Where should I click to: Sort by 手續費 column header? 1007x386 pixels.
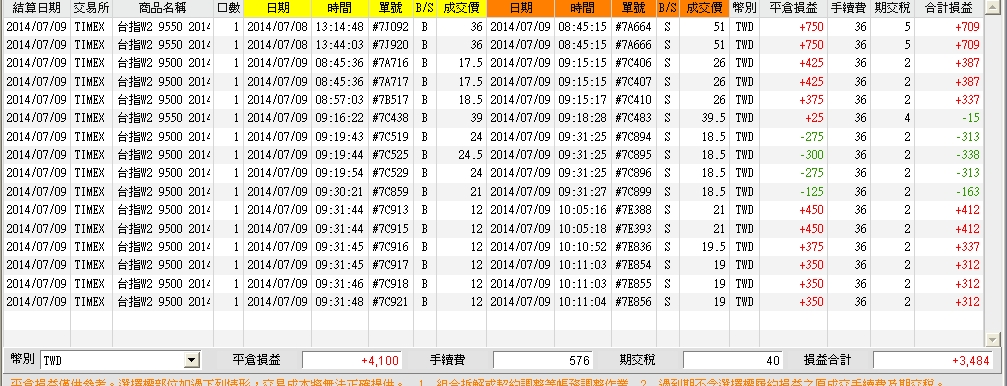[849, 8]
